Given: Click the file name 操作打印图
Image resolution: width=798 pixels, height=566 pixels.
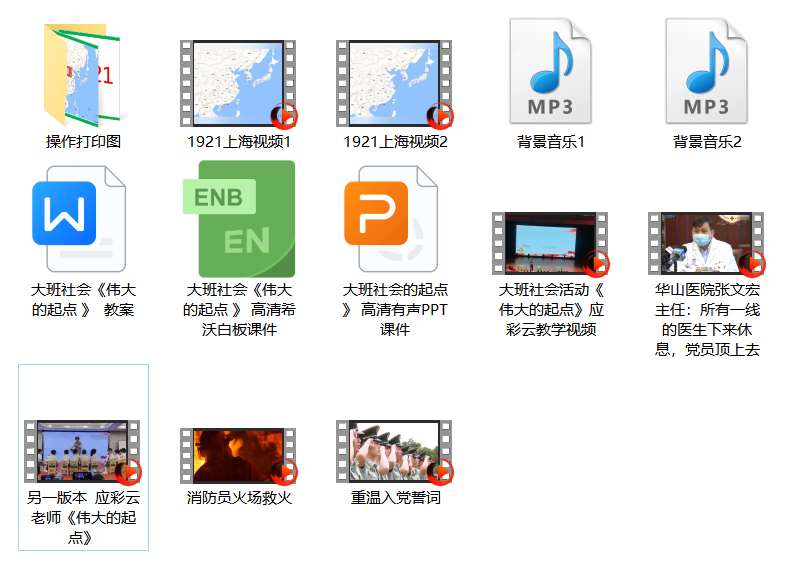Looking at the screenshot, I should [83, 142].
